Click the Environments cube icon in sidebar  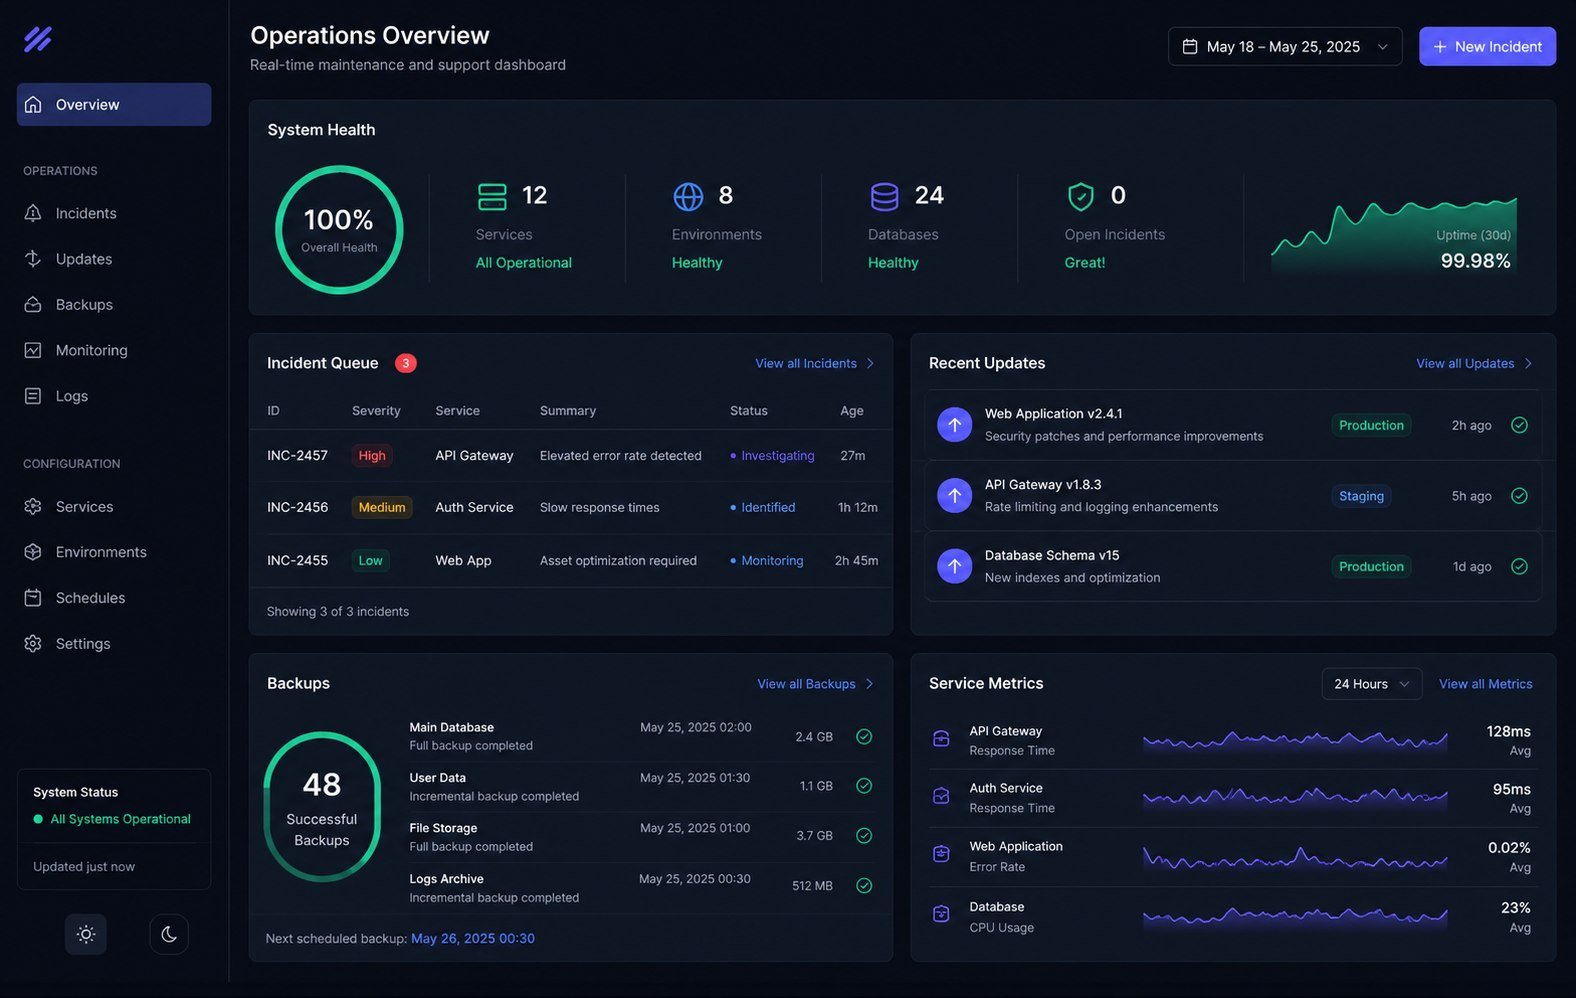[x=33, y=552]
